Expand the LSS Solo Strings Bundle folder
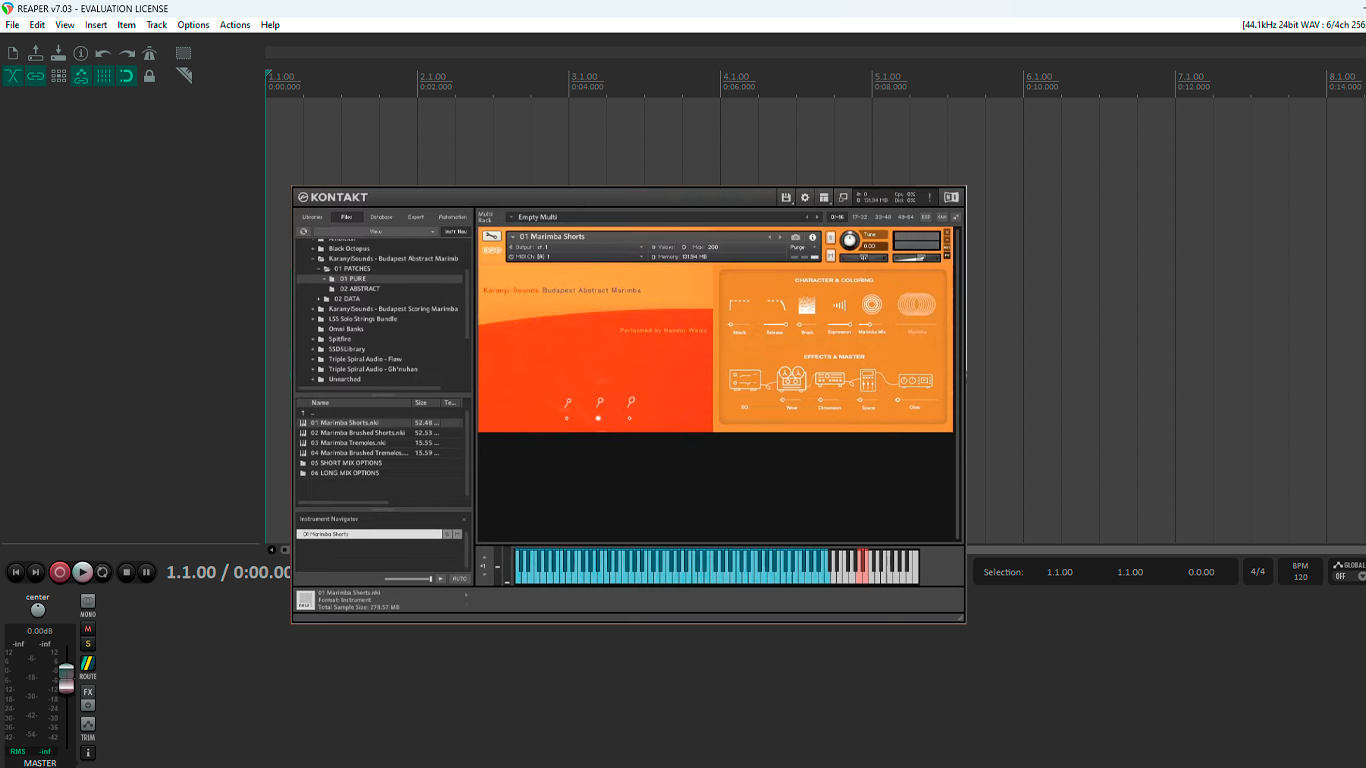The width and height of the screenshot is (1366, 768). coord(313,319)
